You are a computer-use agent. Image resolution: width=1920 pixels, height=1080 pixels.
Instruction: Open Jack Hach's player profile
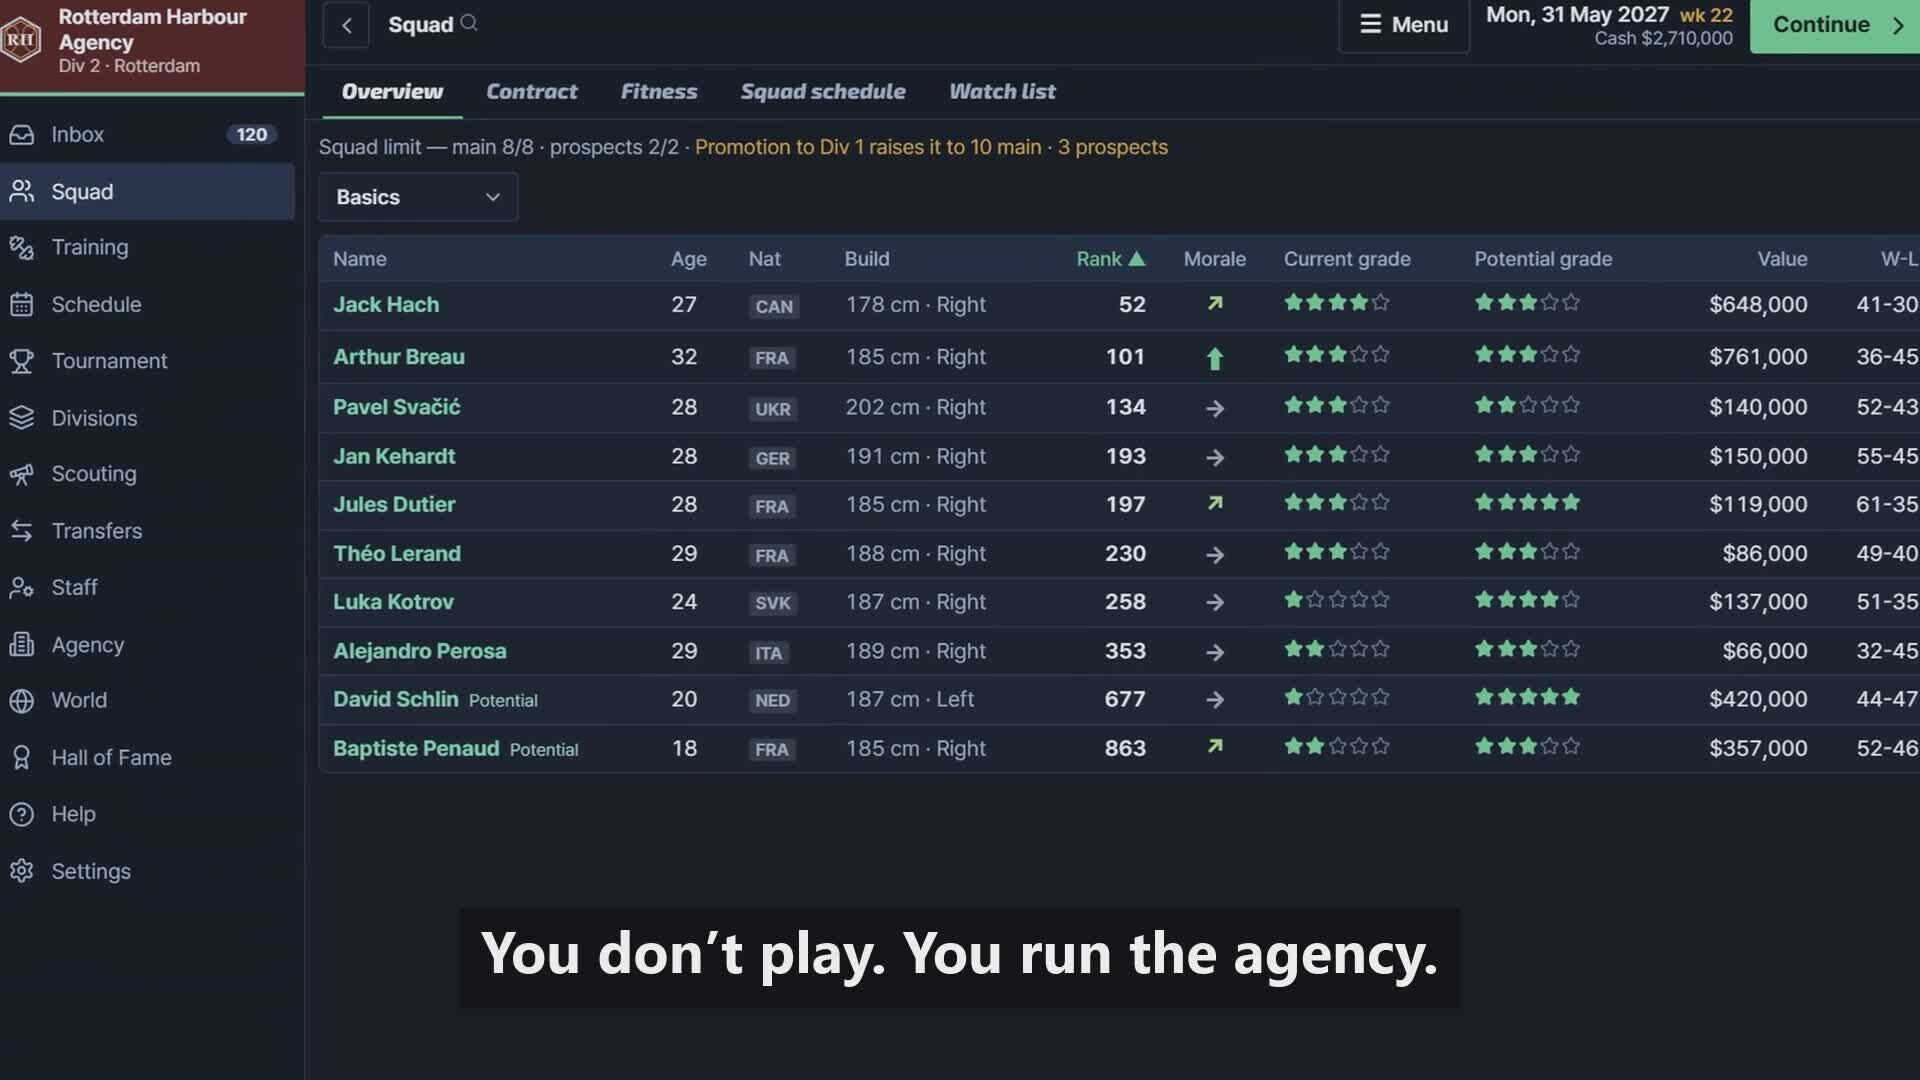click(x=386, y=304)
